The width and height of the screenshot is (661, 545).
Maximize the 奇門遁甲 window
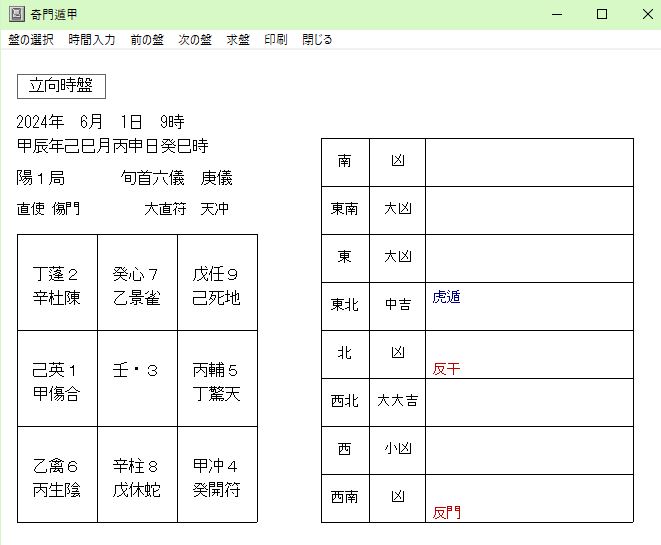click(x=602, y=14)
